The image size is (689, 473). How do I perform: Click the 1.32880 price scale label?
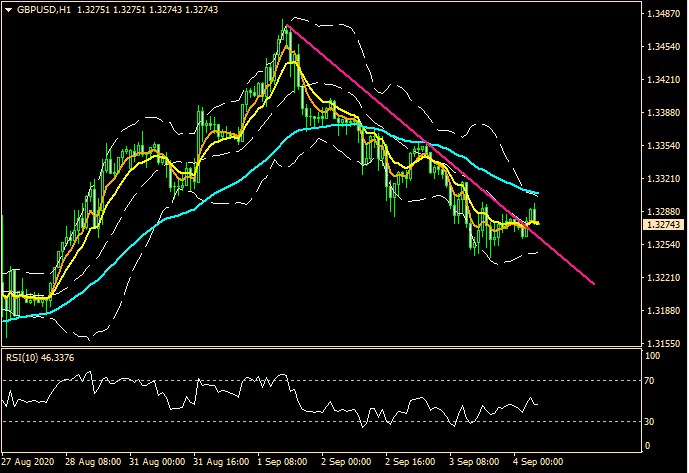click(663, 211)
